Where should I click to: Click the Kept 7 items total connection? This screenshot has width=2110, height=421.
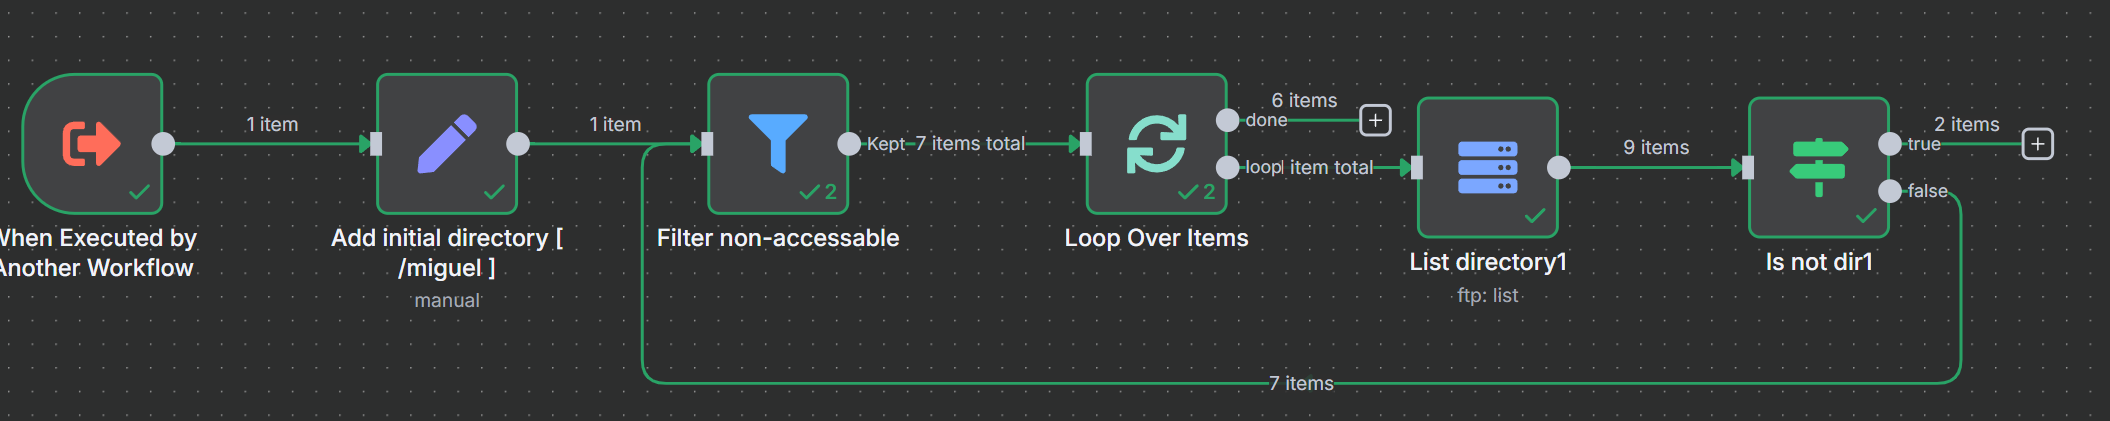click(x=946, y=144)
